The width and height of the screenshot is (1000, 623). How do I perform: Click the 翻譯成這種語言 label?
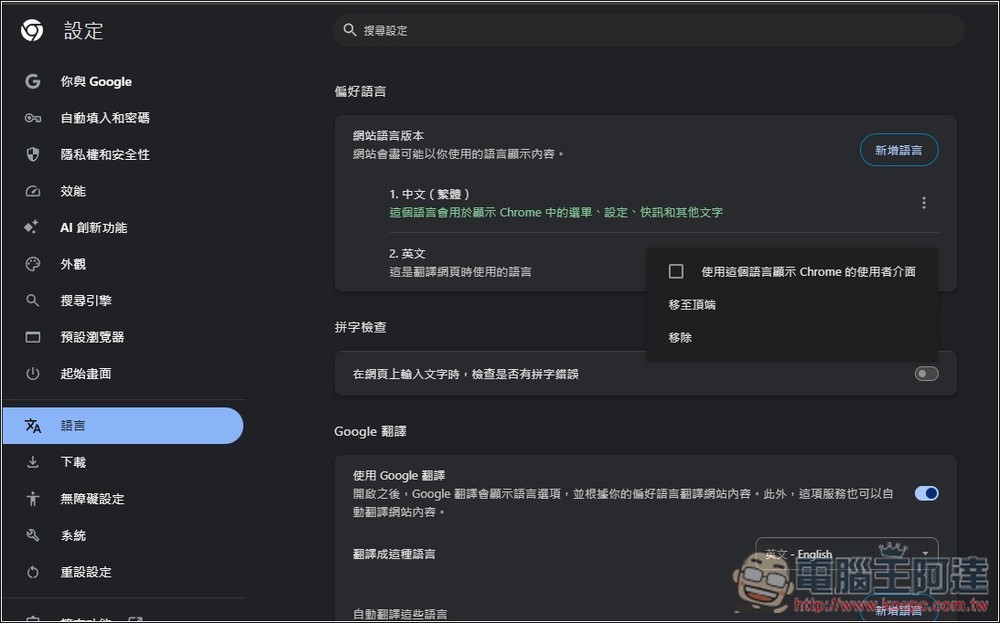click(x=394, y=553)
